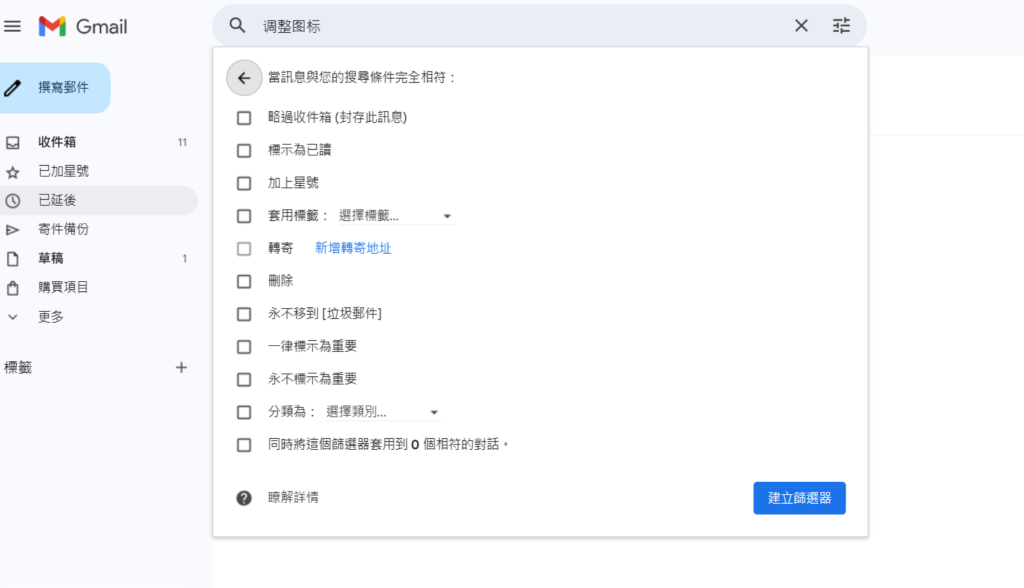Open the 新增轉寄地址 link
Screen dimensions: 1024x588
click(x=351, y=248)
